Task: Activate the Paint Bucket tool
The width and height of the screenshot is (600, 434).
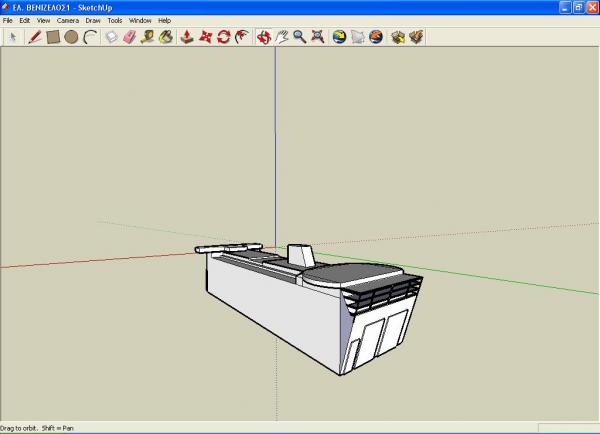Action: [x=166, y=37]
